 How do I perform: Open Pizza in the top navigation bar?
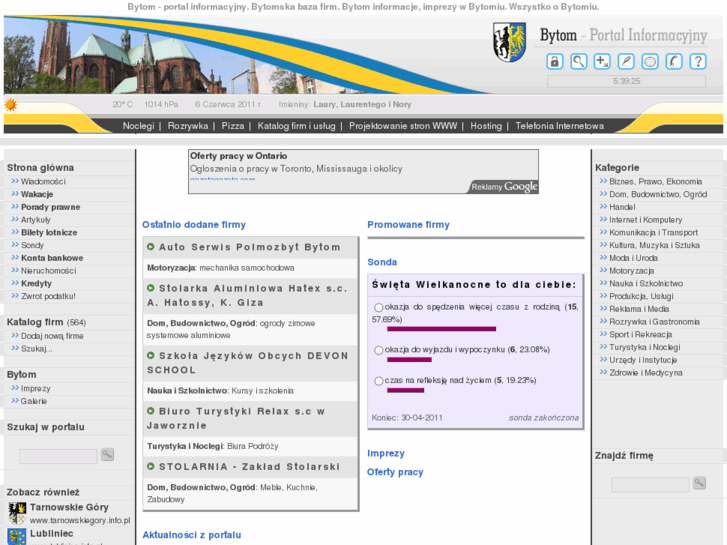(233, 126)
